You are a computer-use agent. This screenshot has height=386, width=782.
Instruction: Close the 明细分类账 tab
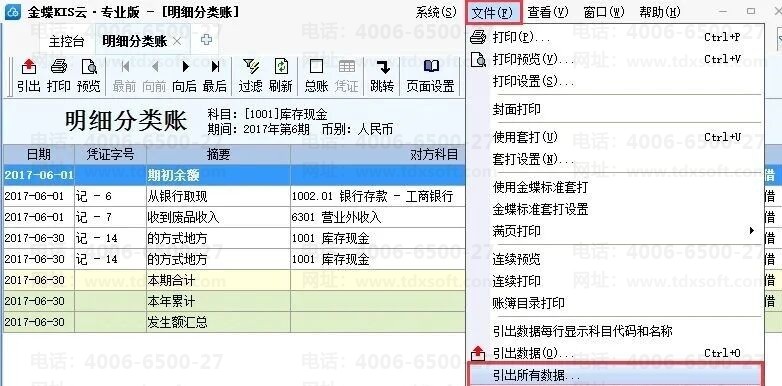coord(177,41)
